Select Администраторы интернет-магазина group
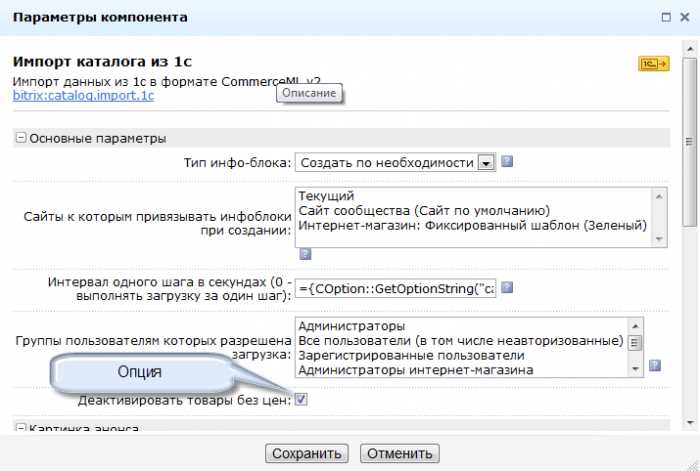The width and height of the screenshot is (700, 471). coord(416,370)
